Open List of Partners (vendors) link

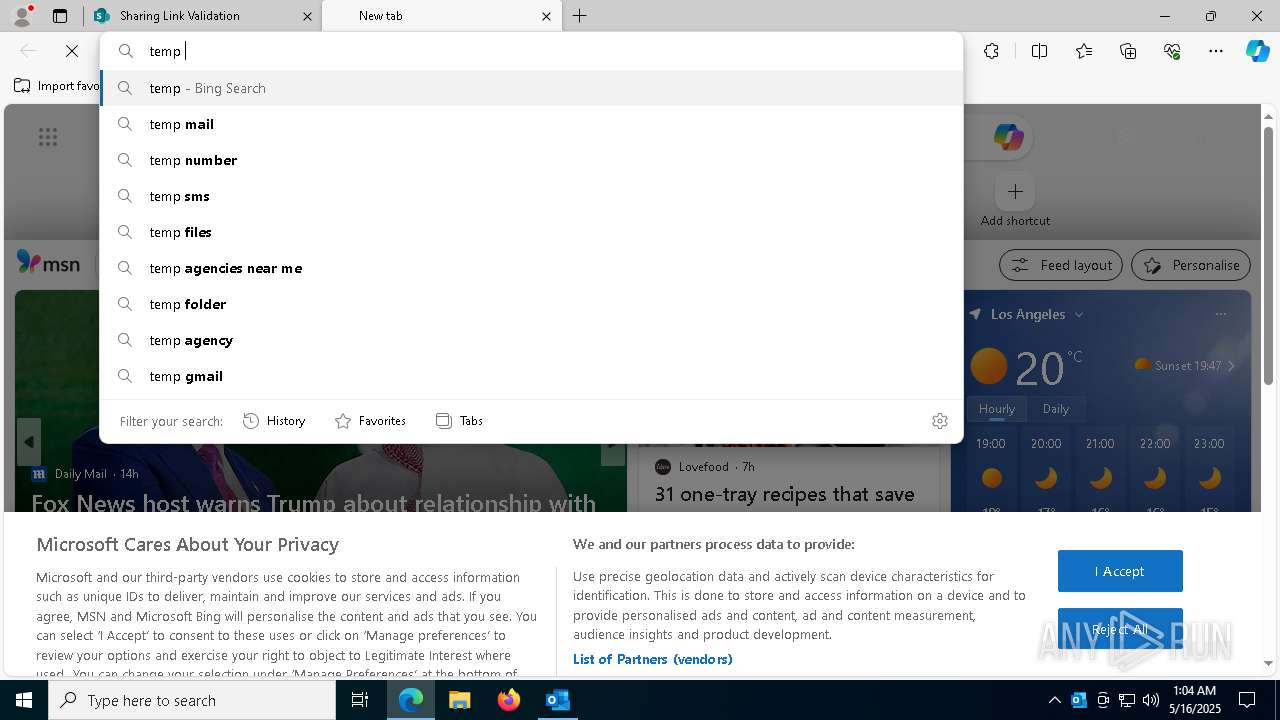652,659
